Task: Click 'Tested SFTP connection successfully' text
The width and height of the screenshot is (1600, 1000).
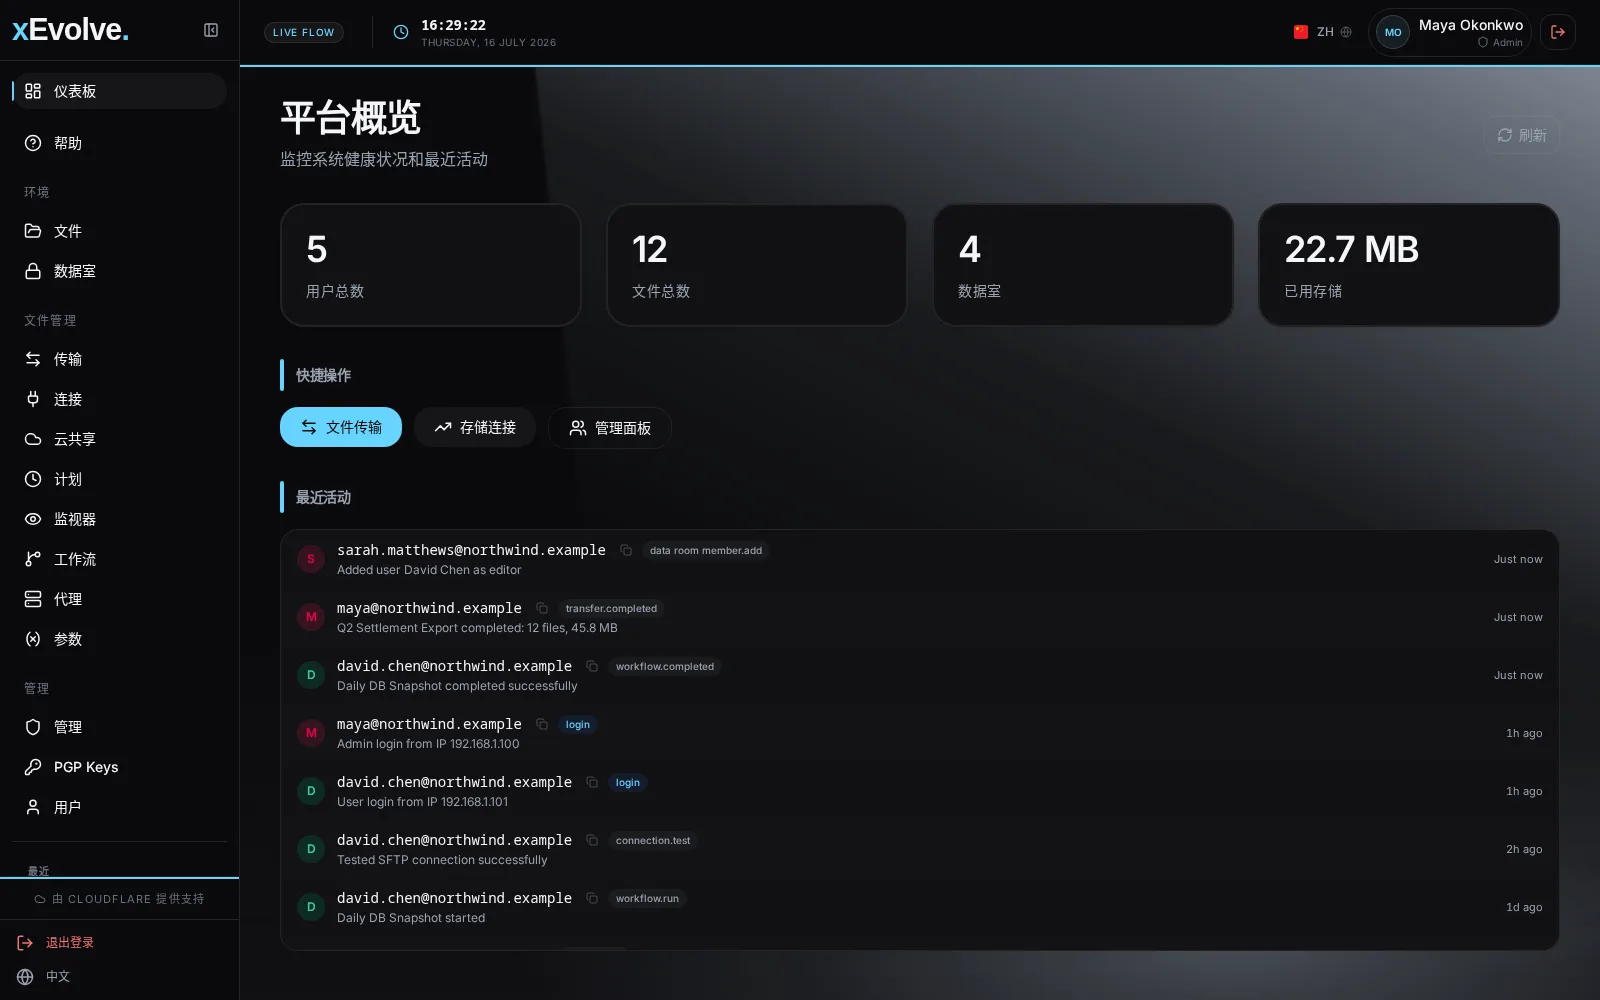Action: [x=442, y=860]
